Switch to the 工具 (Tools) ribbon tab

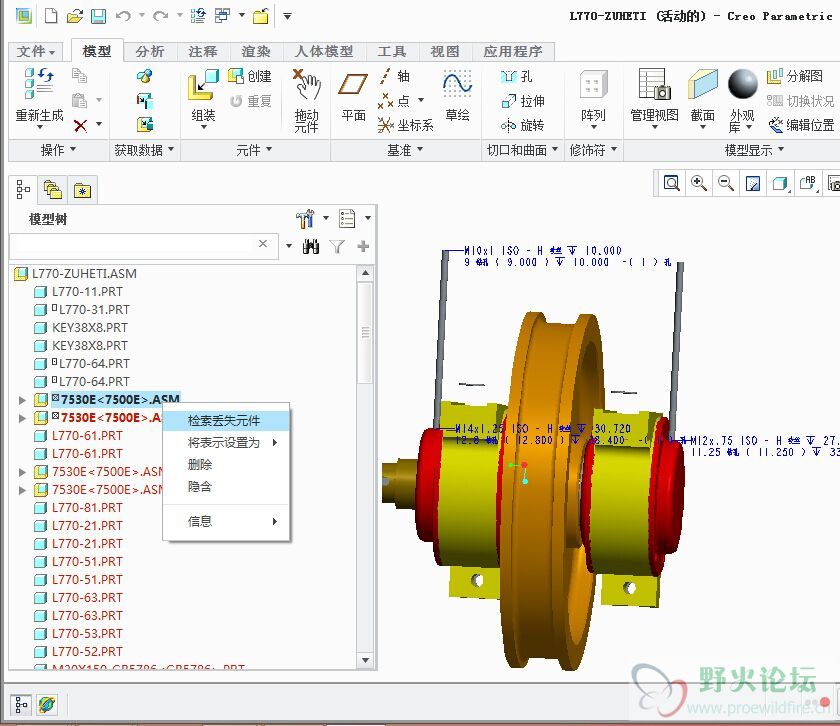(392, 51)
